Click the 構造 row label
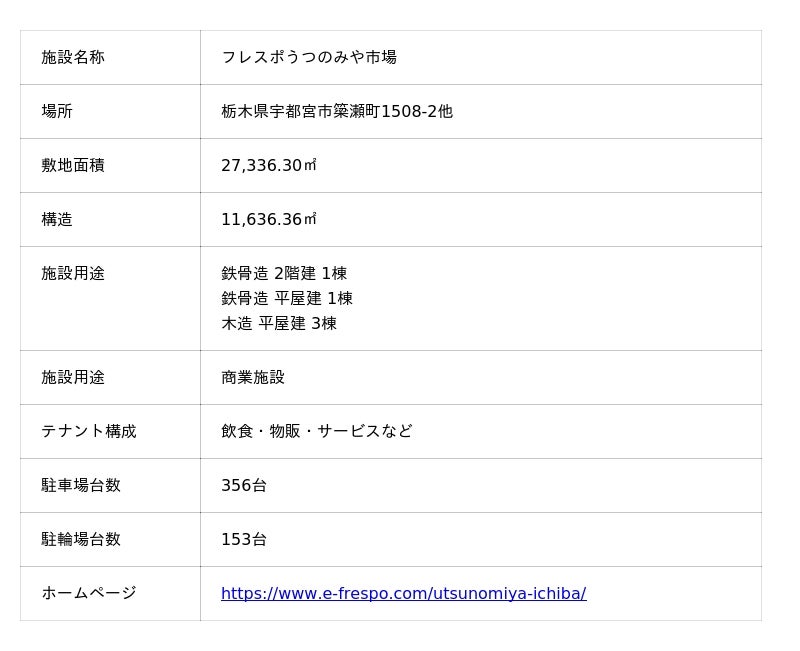The height and width of the screenshot is (651, 800). tap(57, 219)
